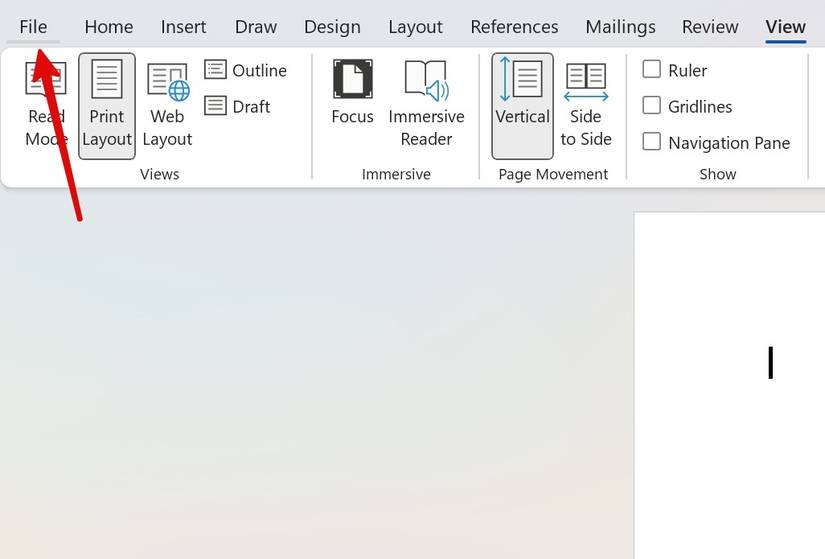Go to the Review tab
The image size is (825, 559).
[710, 27]
